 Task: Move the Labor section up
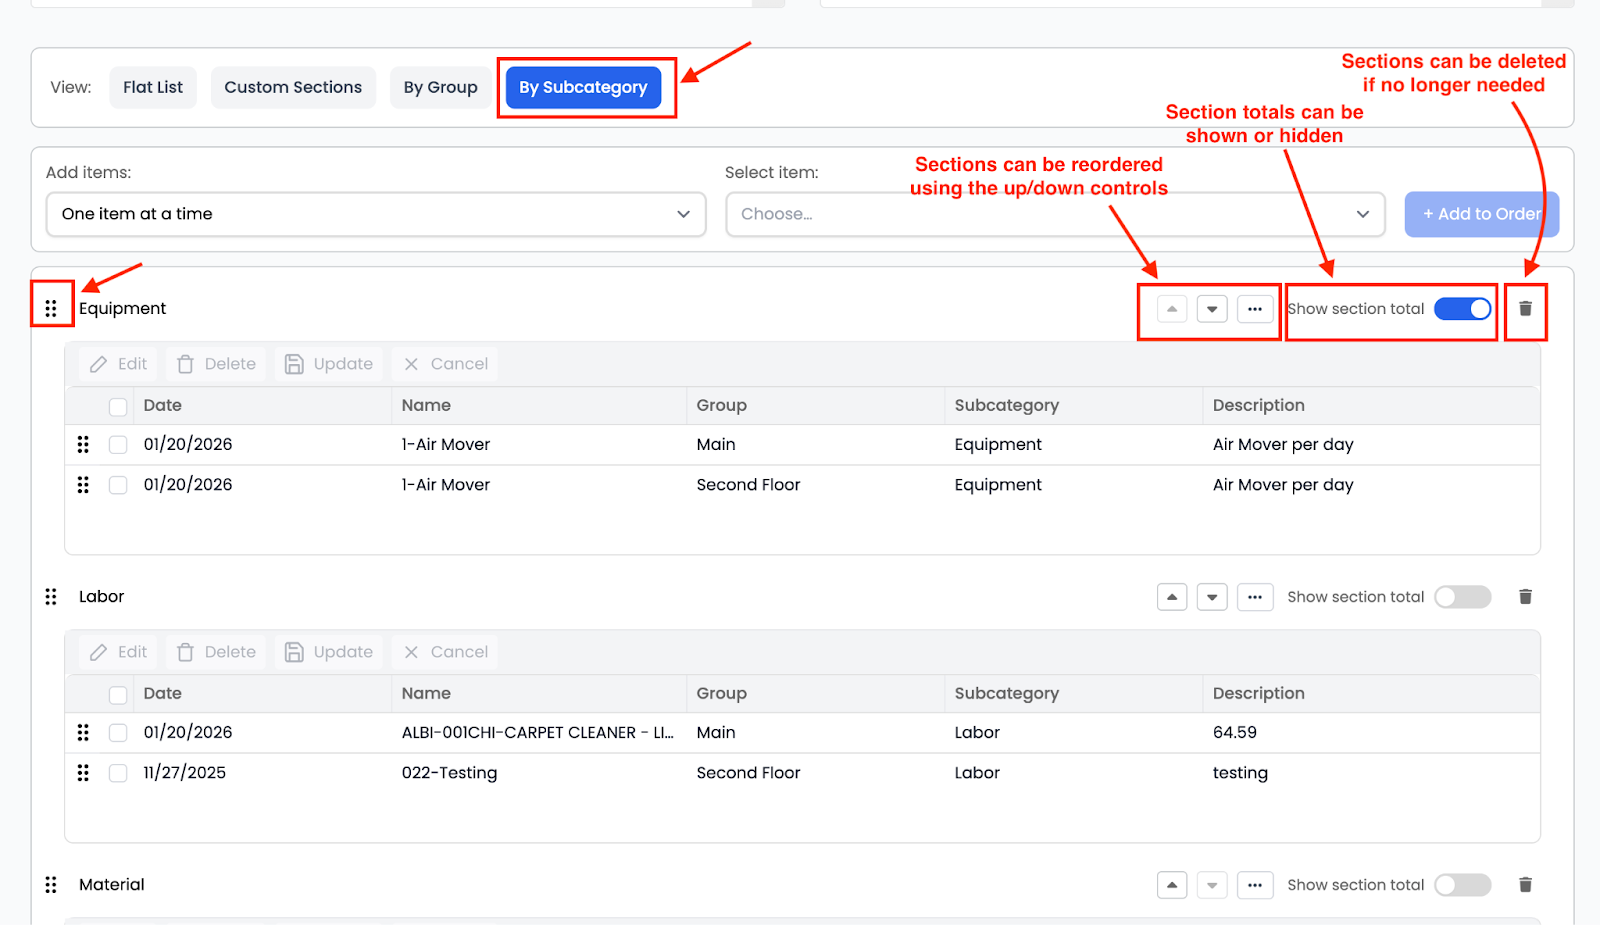tap(1172, 597)
